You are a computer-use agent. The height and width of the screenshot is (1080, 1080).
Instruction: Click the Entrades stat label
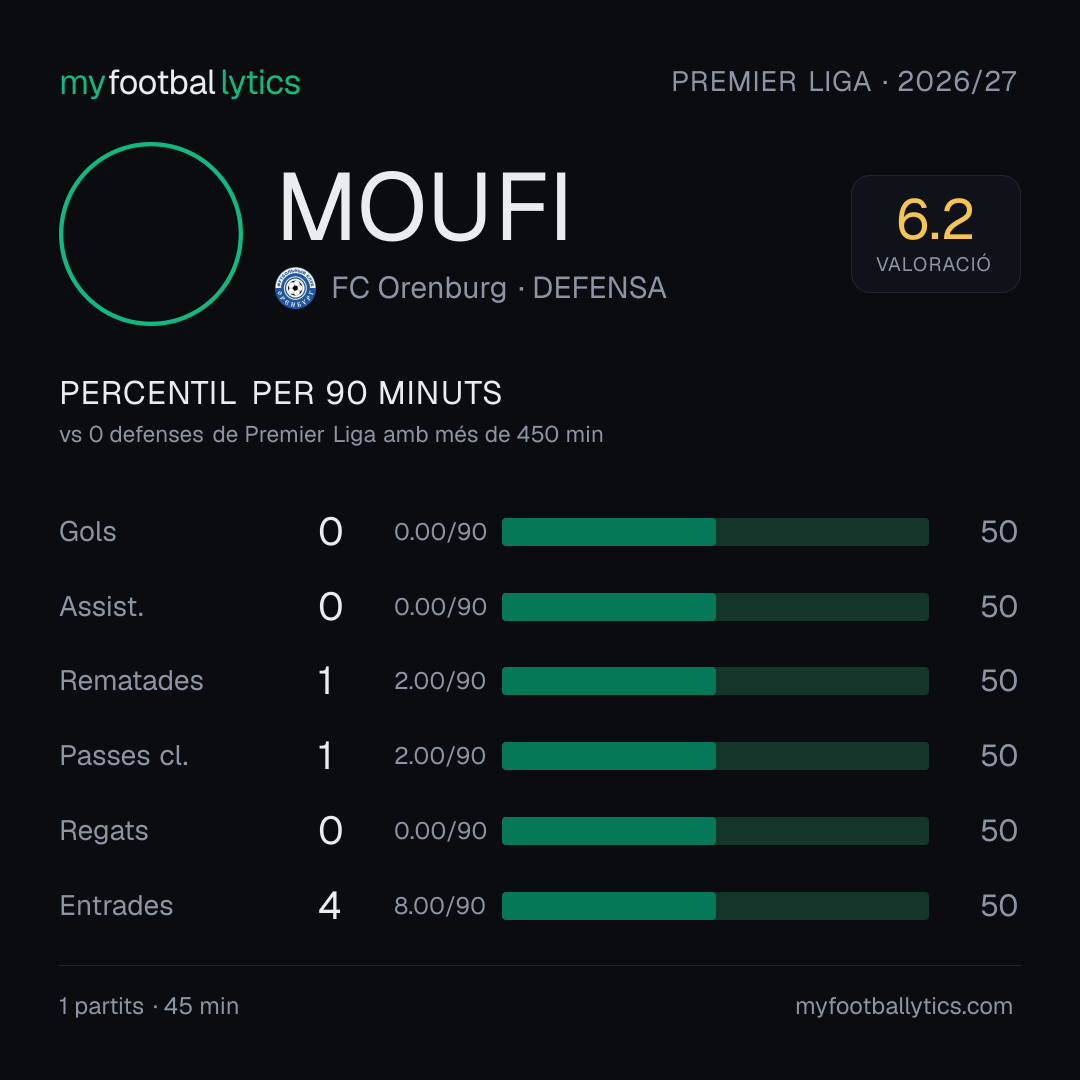(116, 906)
